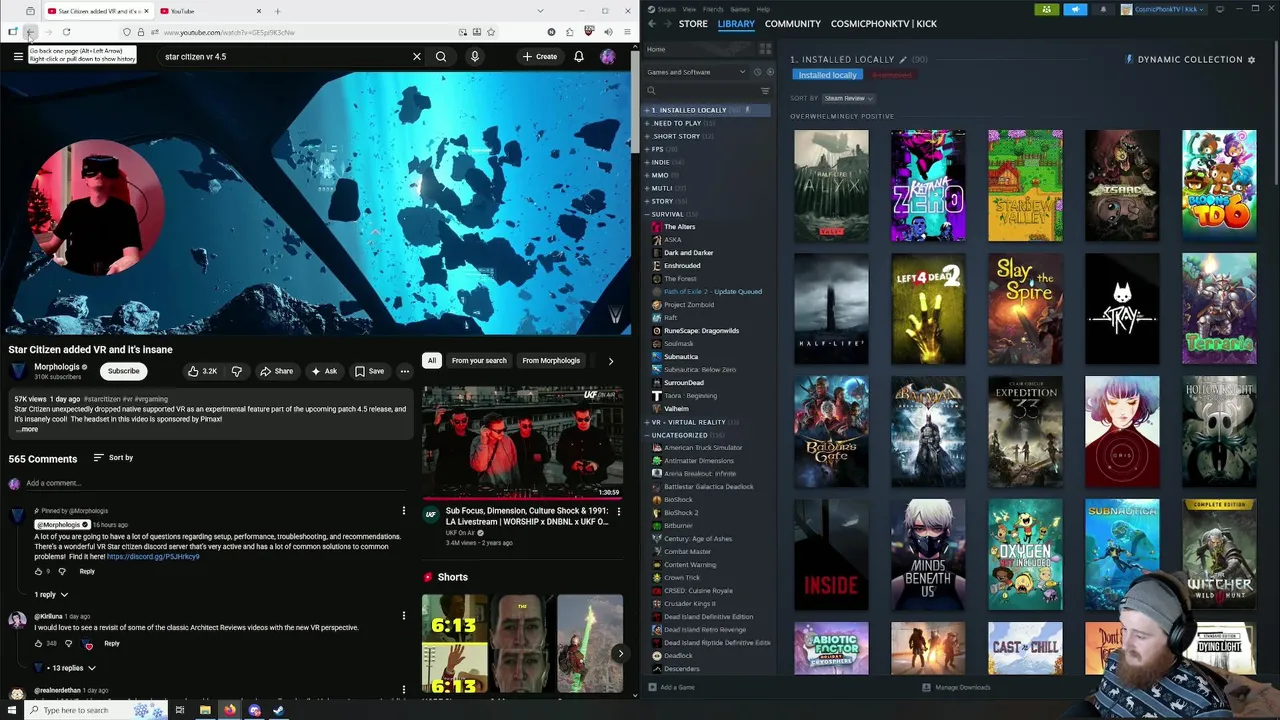The image size is (1280, 720).
Task: Click the Share button under video
Action: [x=277, y=371]
